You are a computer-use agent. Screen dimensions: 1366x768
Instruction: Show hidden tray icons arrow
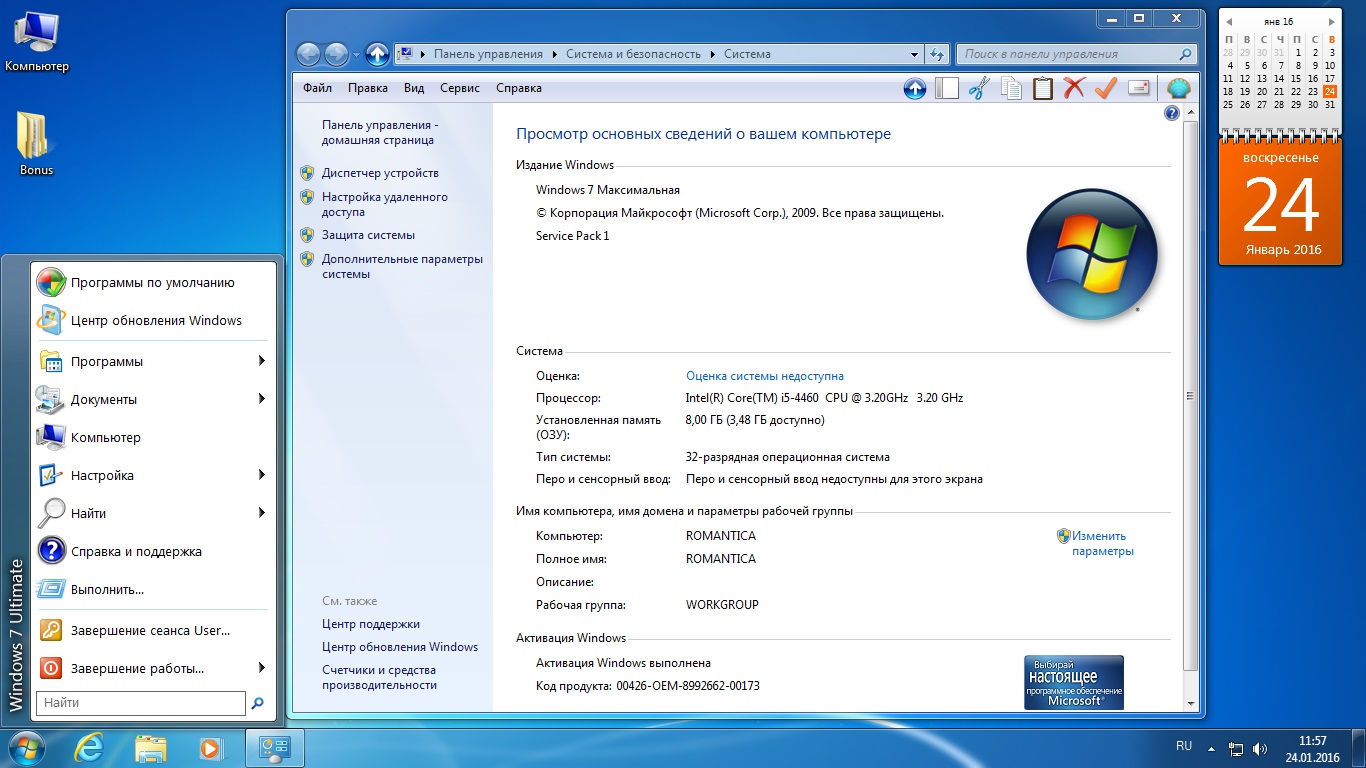[1212, 747]
